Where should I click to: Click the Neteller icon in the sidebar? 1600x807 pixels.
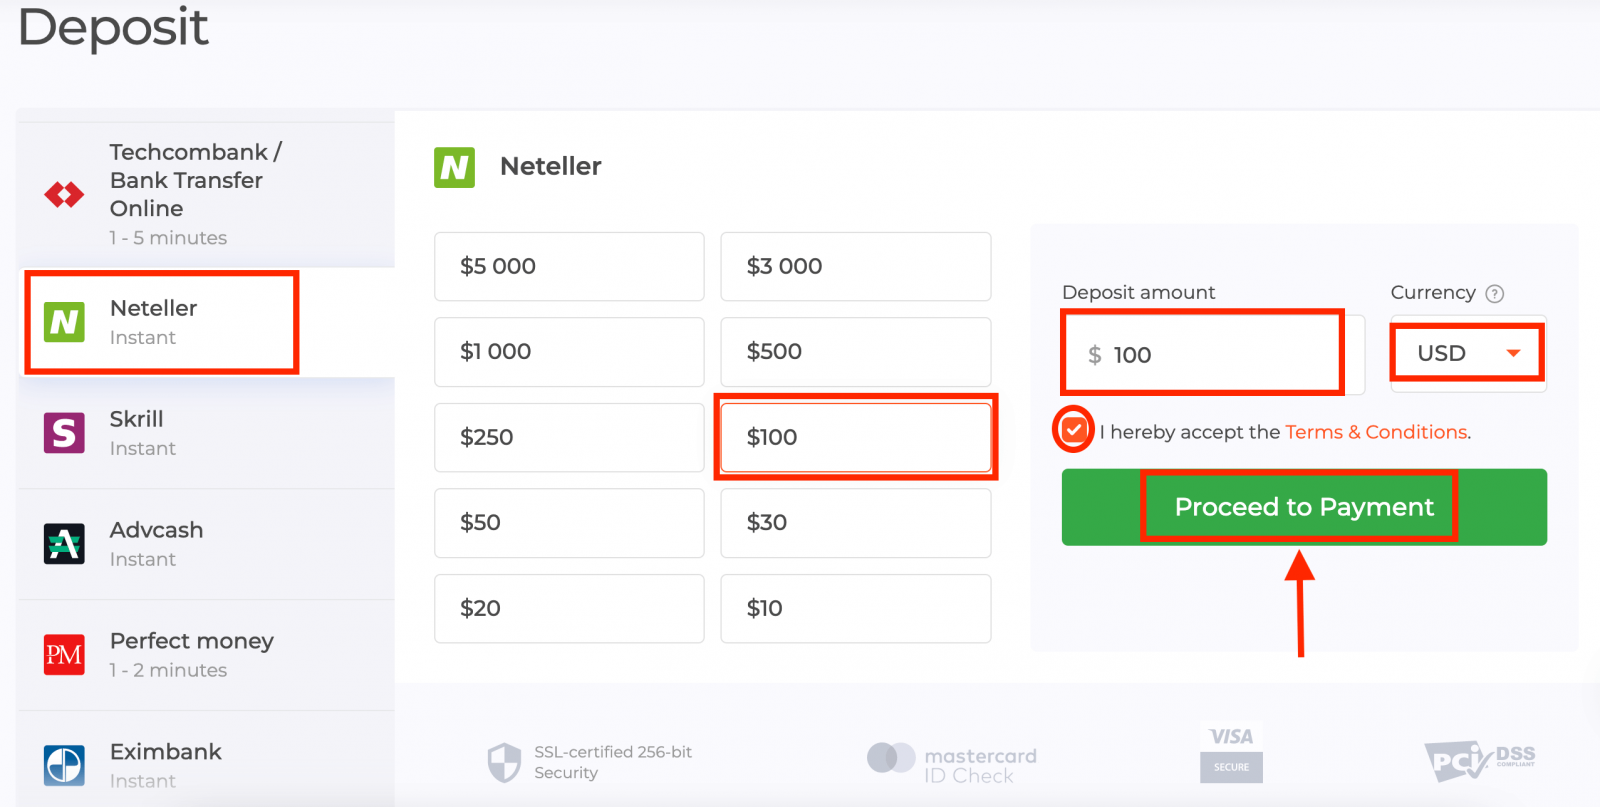tap(64, 322)
